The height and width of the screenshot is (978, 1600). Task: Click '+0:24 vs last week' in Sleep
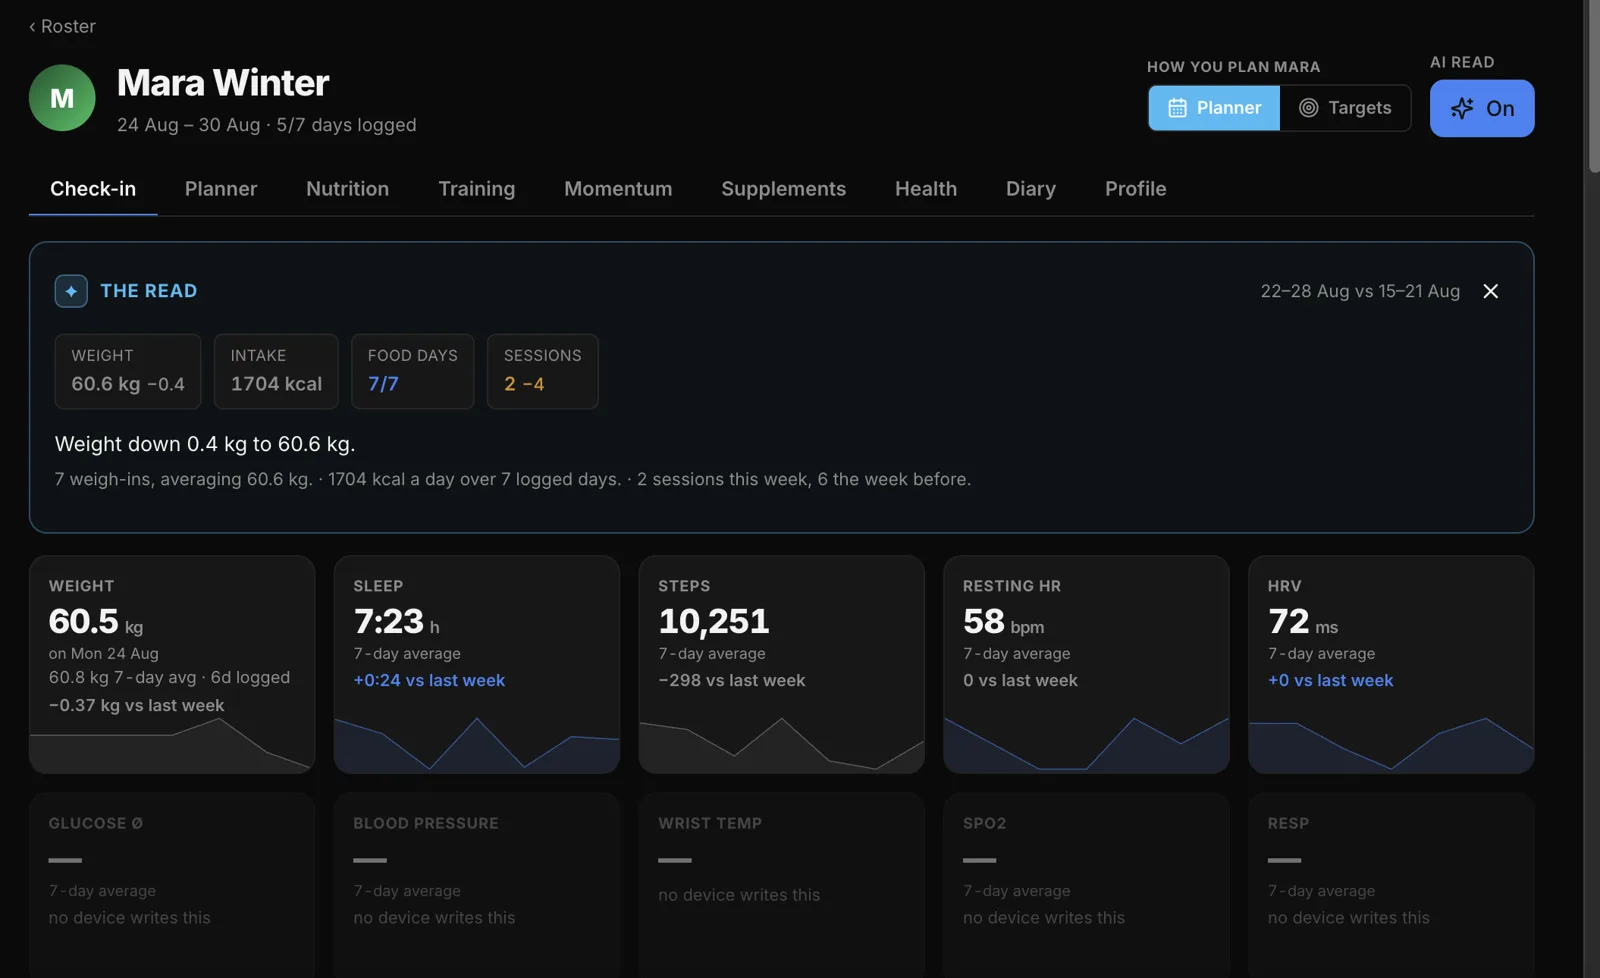(429, 680)
